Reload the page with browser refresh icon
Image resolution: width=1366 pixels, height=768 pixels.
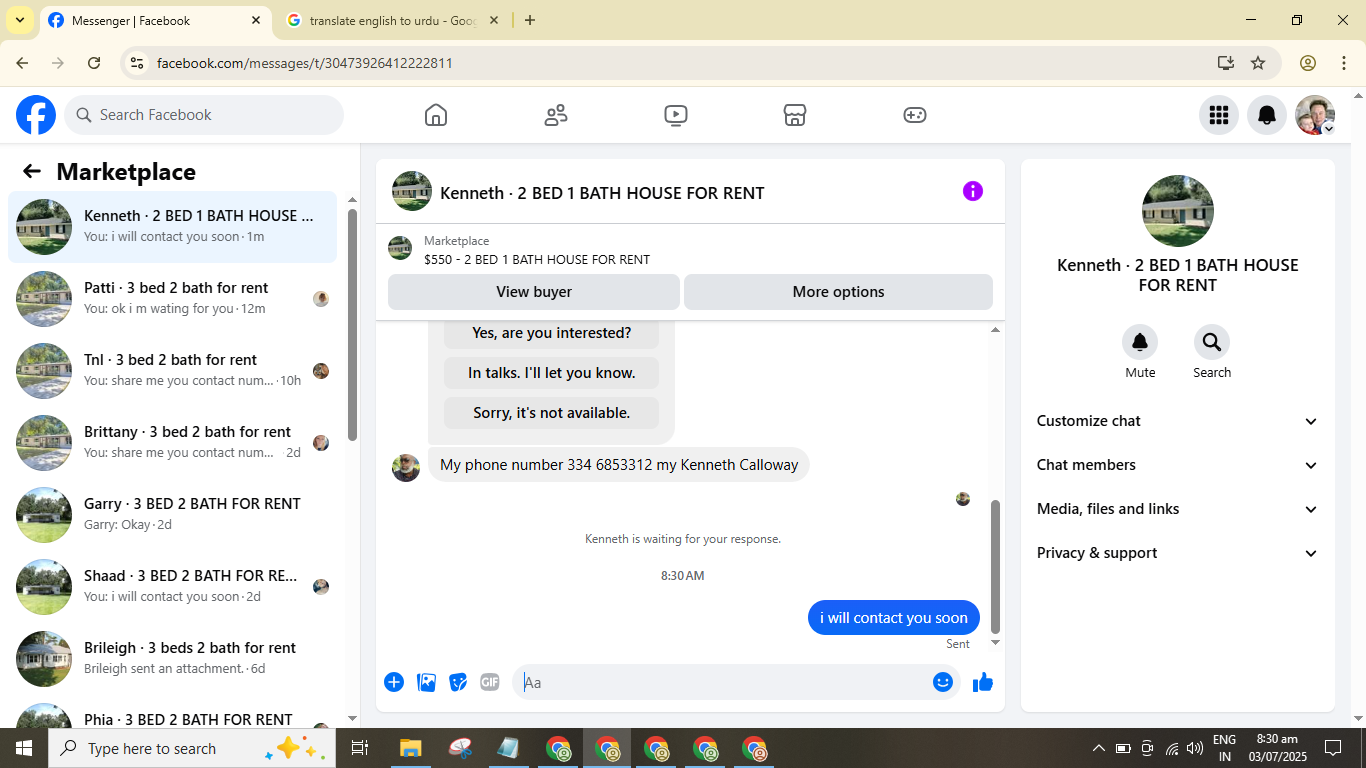[x=94, y=63]
